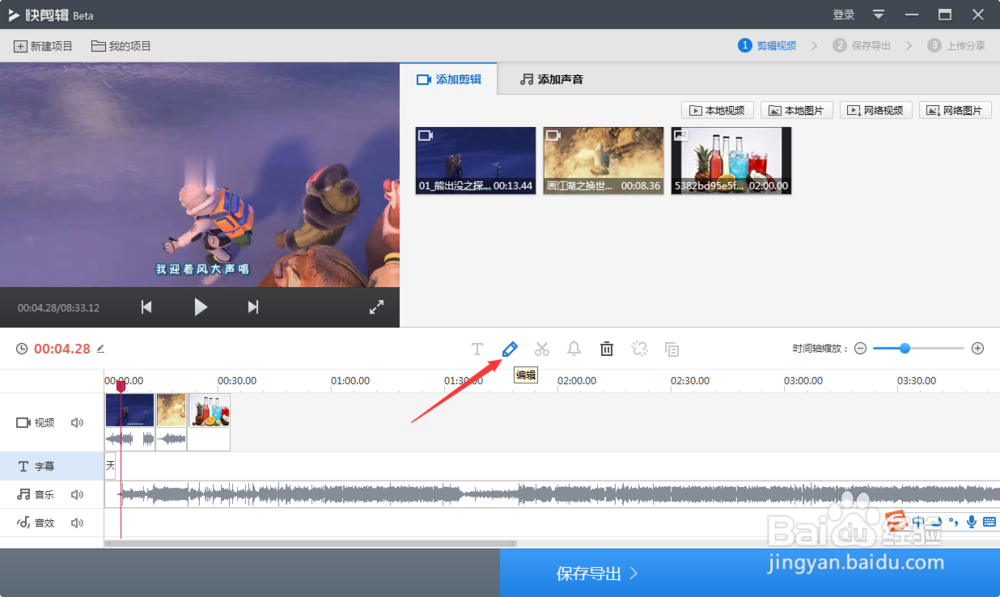1000x597 pixels.
Task: Mute the video track audio
Action: [77, 422]
